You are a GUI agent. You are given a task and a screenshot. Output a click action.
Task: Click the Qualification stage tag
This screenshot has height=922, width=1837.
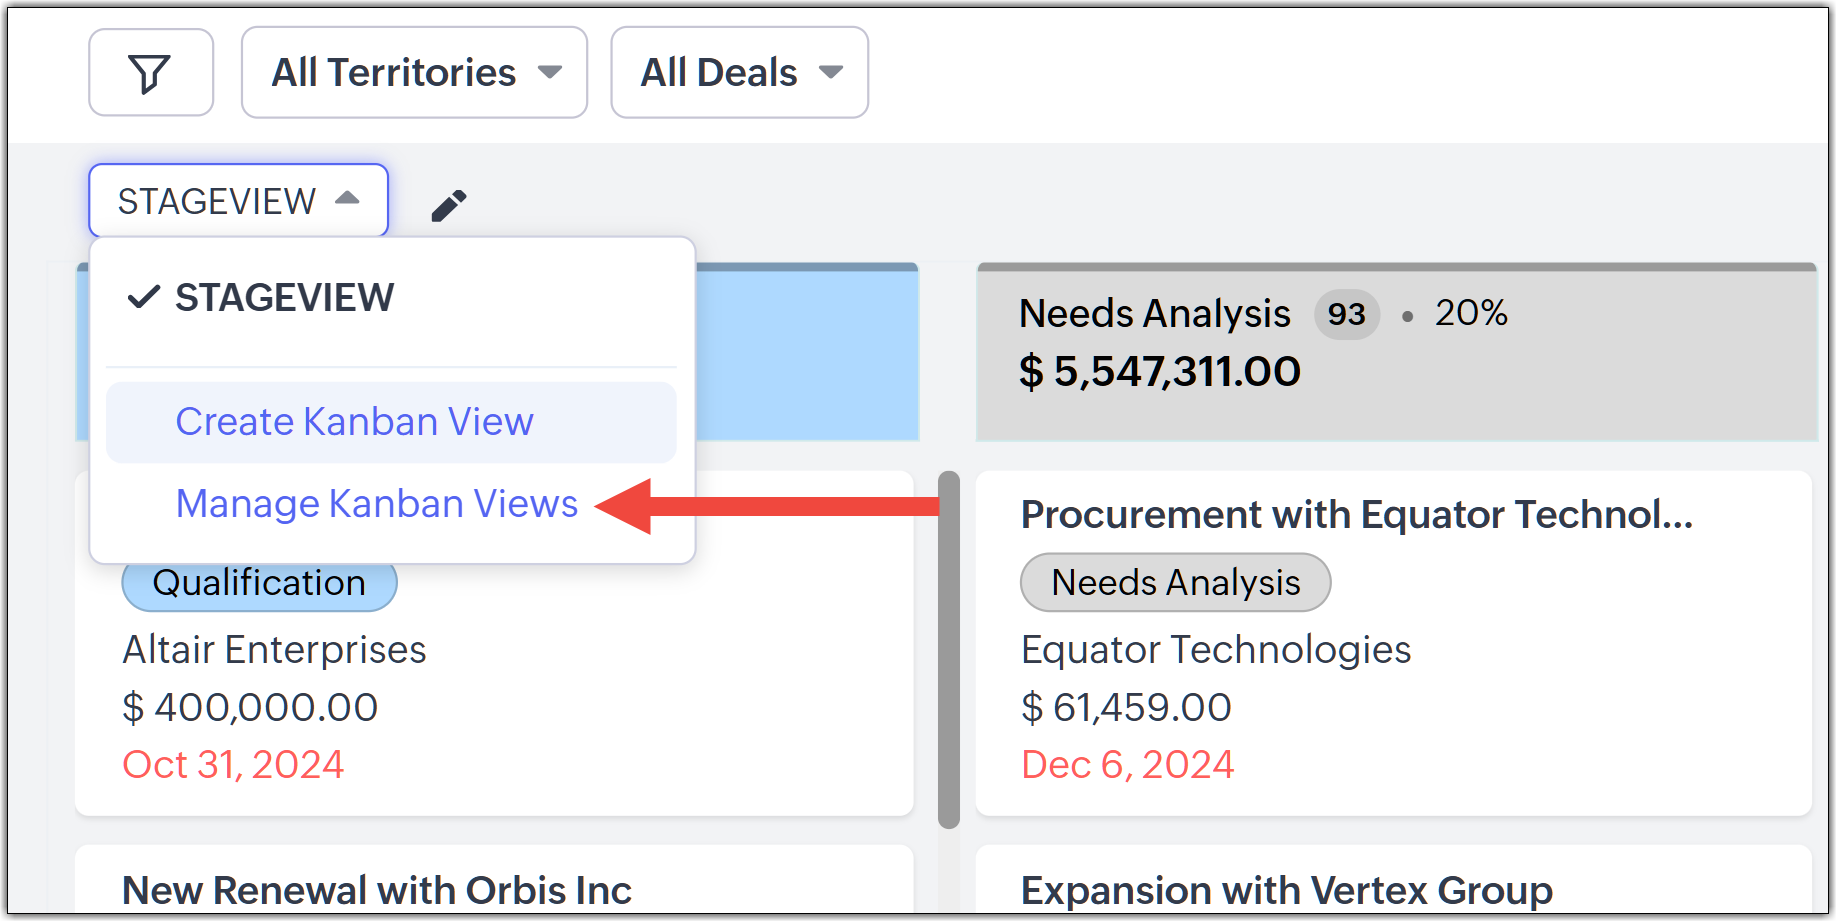coord(259,583)
